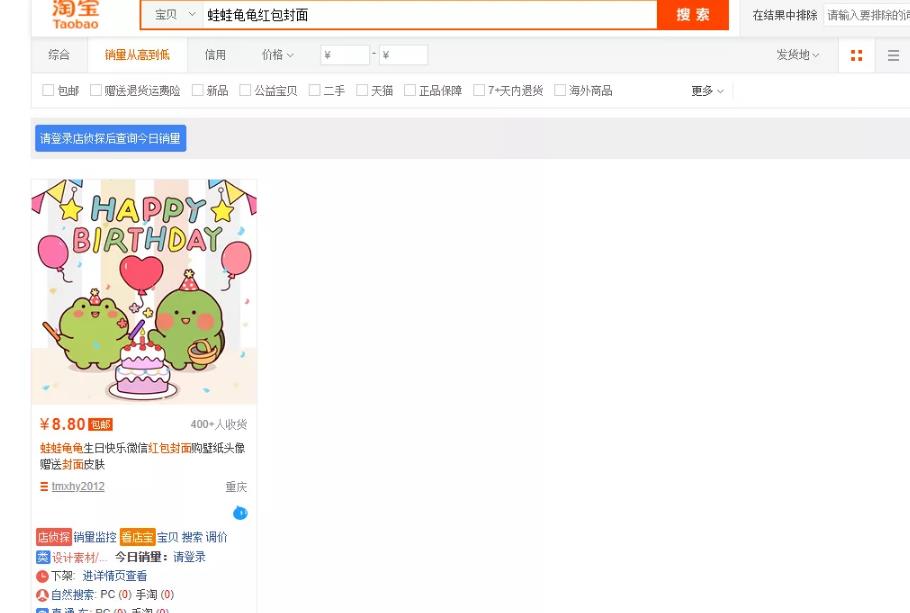Click the exclude-from-results input field

point(867,15)
